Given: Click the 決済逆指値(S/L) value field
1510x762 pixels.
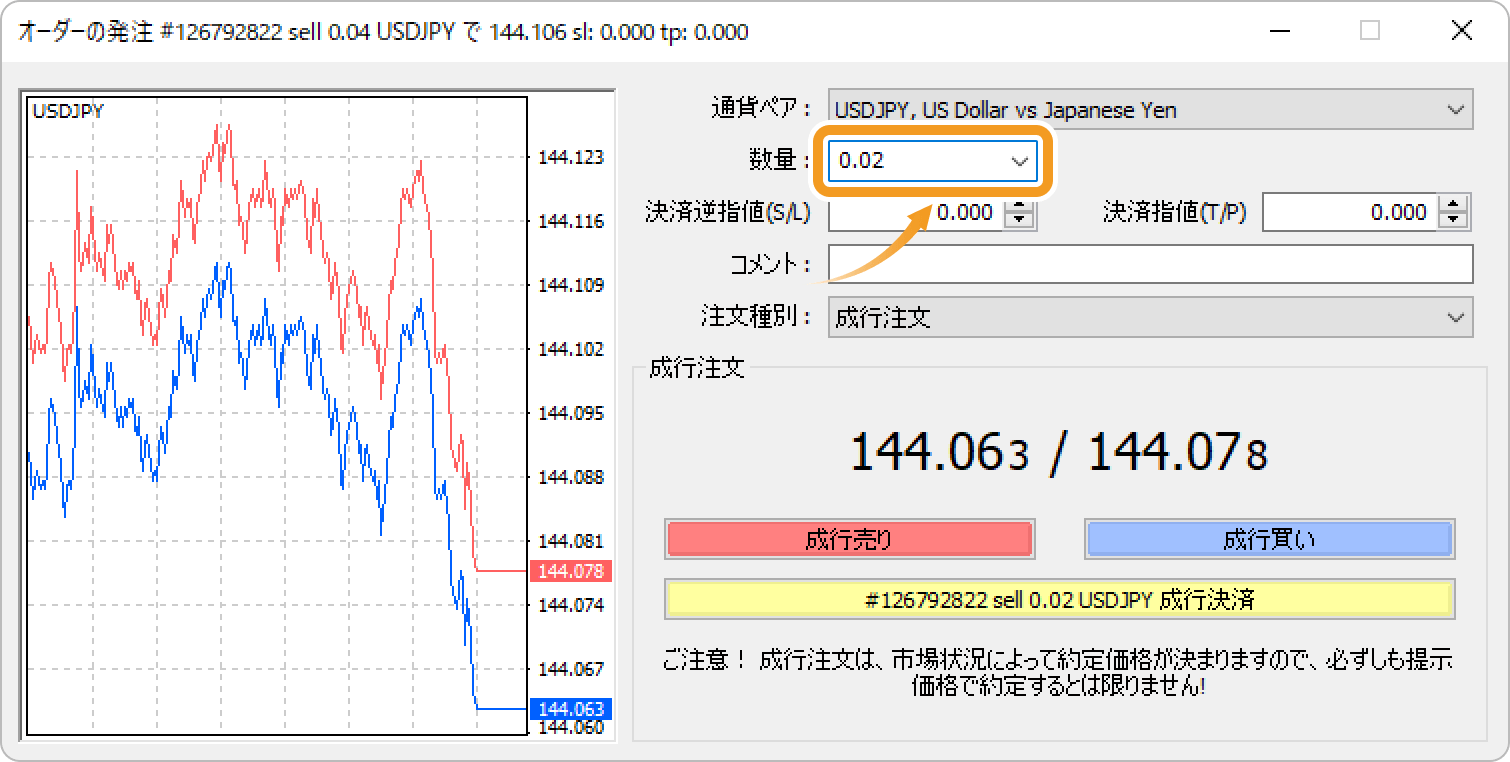Looking at the screenshot, I should 916,212.
